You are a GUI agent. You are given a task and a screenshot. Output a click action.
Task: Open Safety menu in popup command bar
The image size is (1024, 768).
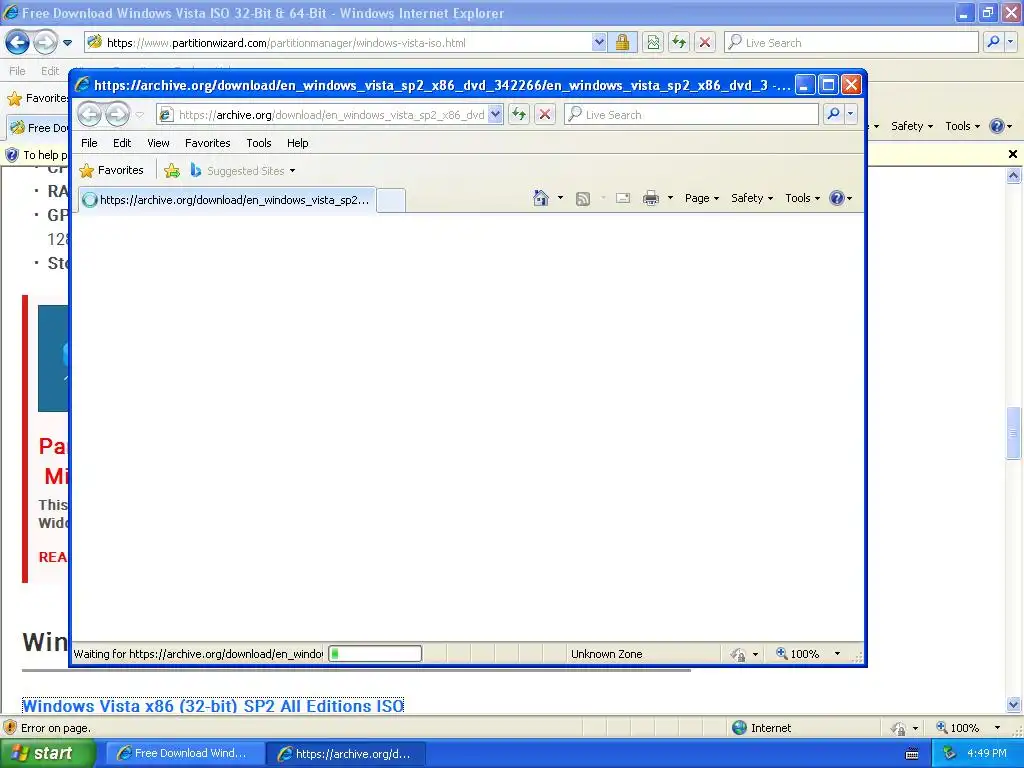pos(752,198)
